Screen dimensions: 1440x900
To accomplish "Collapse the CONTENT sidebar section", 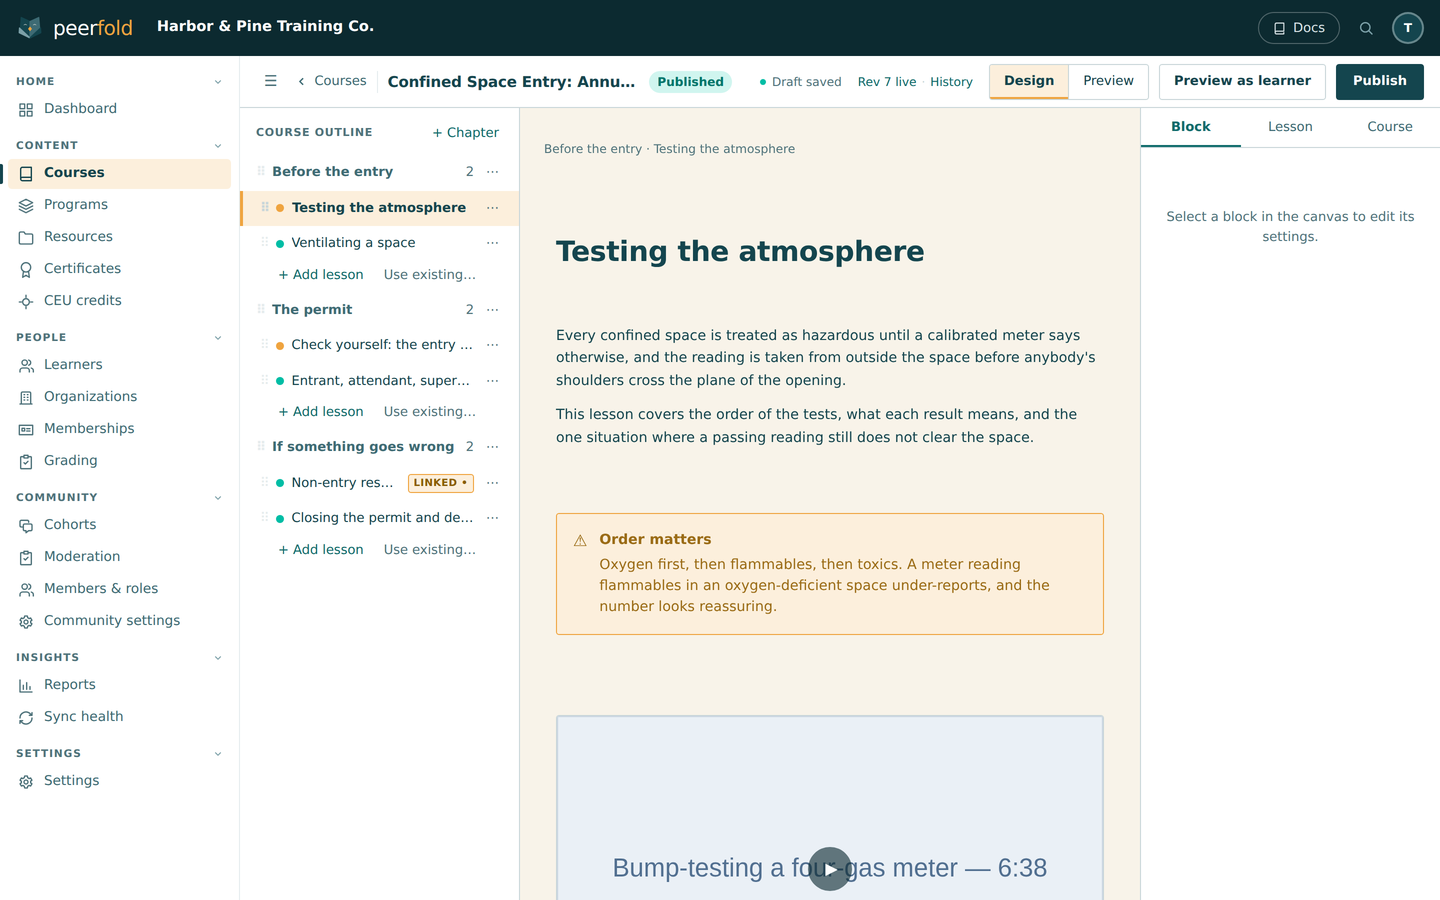I will click(218, 146).
